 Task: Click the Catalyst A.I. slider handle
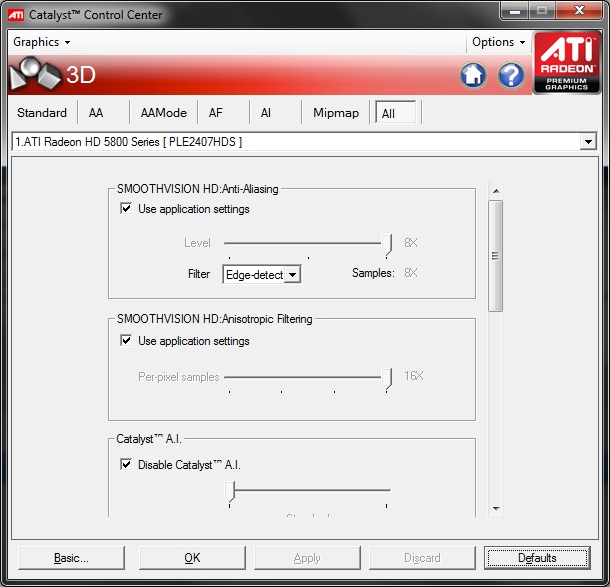tap(230, 492)
